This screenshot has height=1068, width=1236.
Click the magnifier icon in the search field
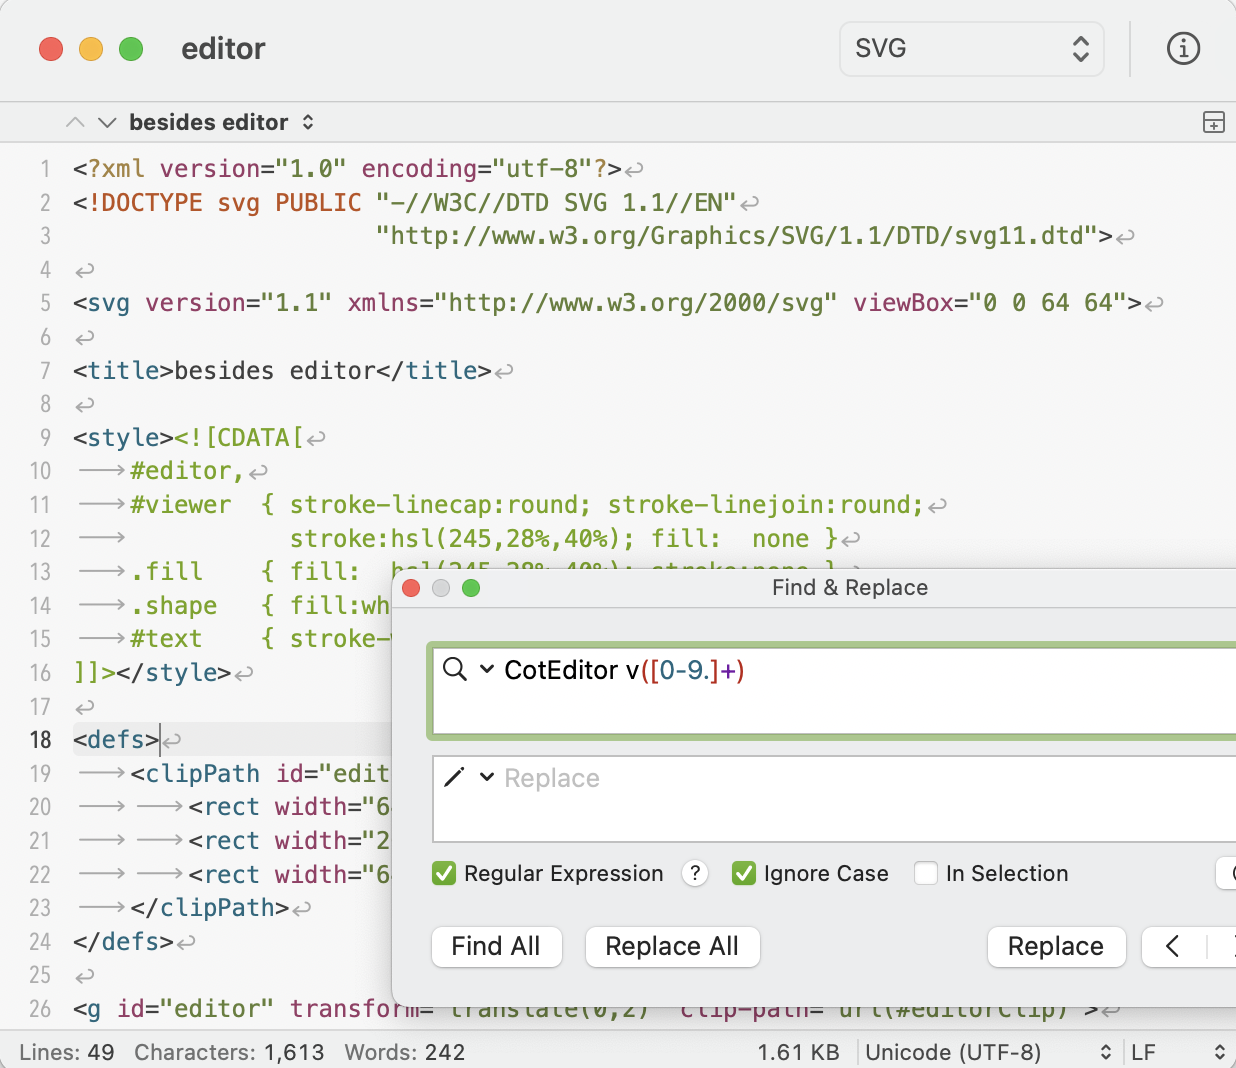tap(453, 670)
